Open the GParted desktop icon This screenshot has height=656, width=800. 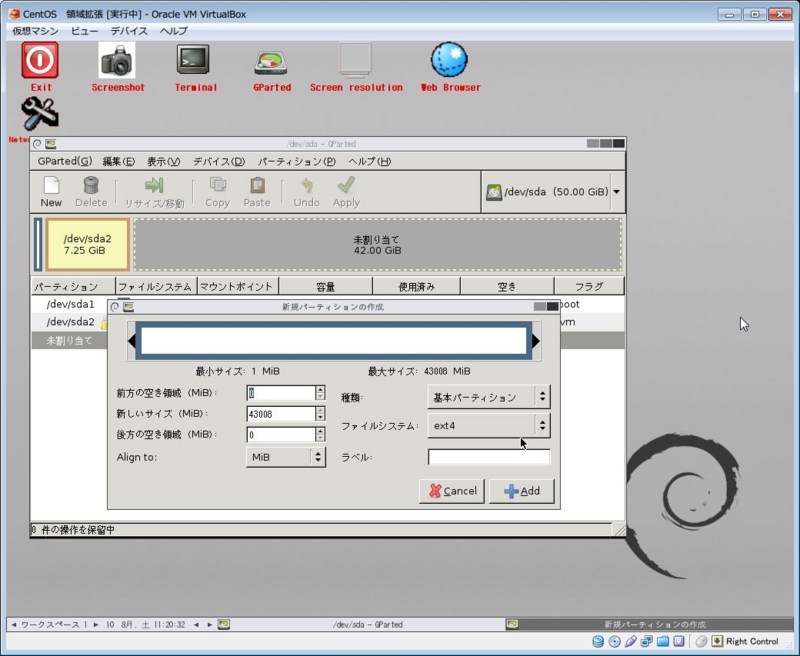(x=271, y=63)
